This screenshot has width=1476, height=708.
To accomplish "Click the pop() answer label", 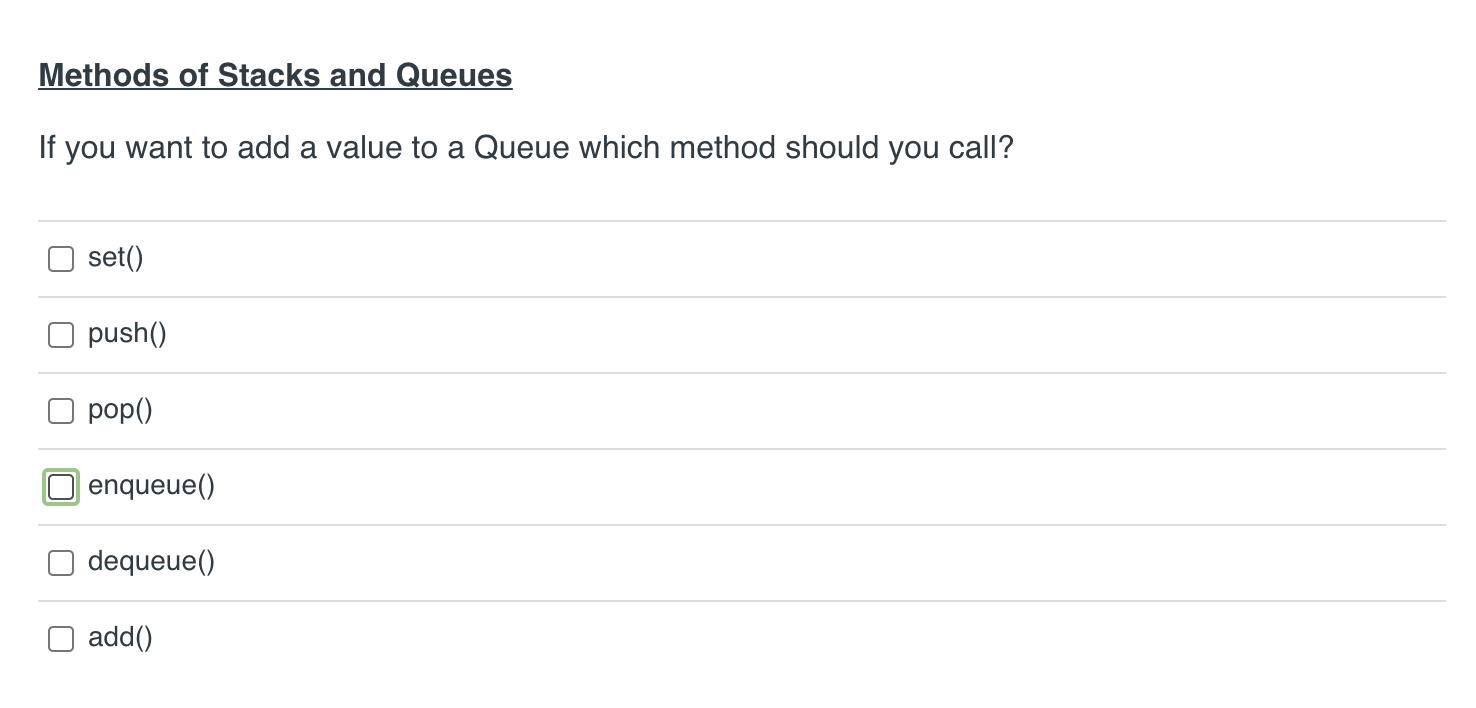I will (119, 409).
